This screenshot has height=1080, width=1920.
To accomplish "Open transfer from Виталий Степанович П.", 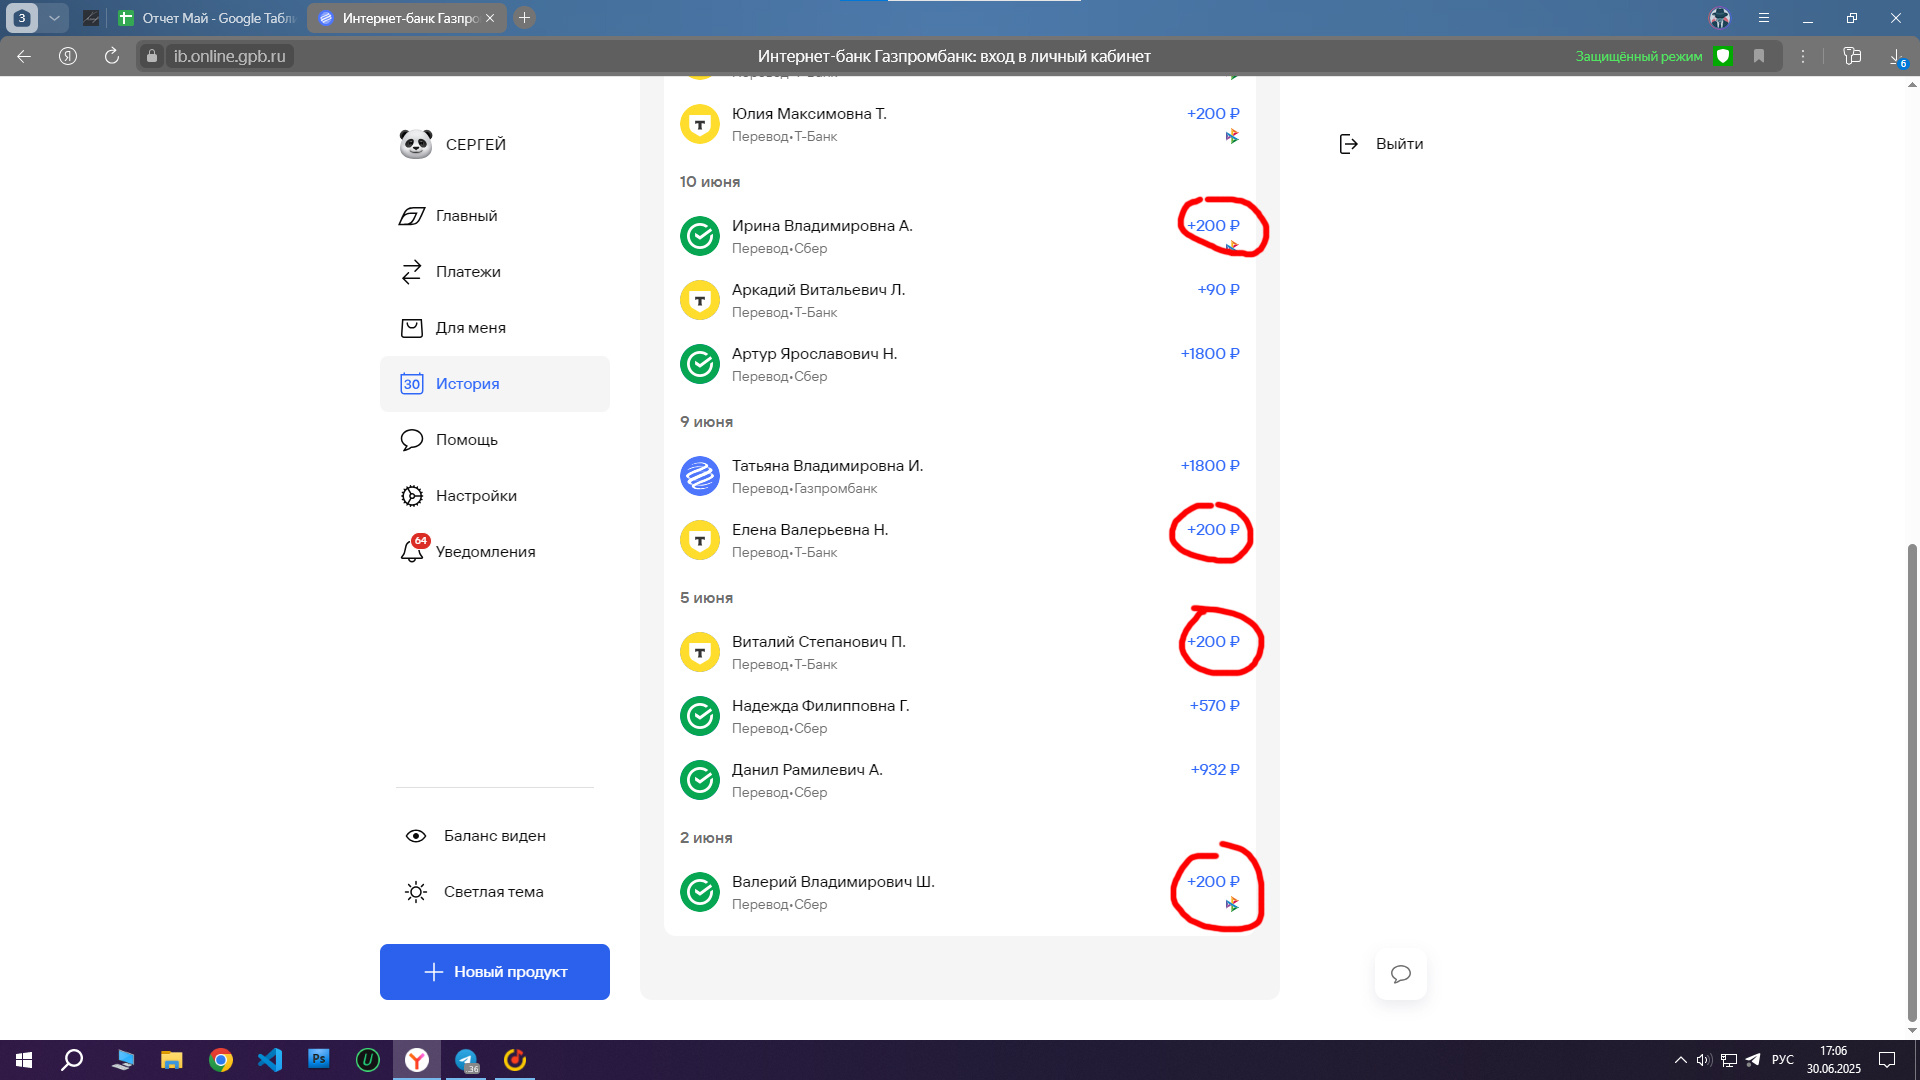I will click(x=960, y=652).
